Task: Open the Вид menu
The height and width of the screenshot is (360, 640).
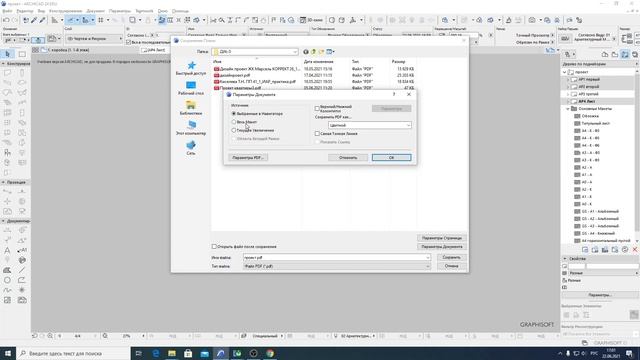Action: pos(42,11)
